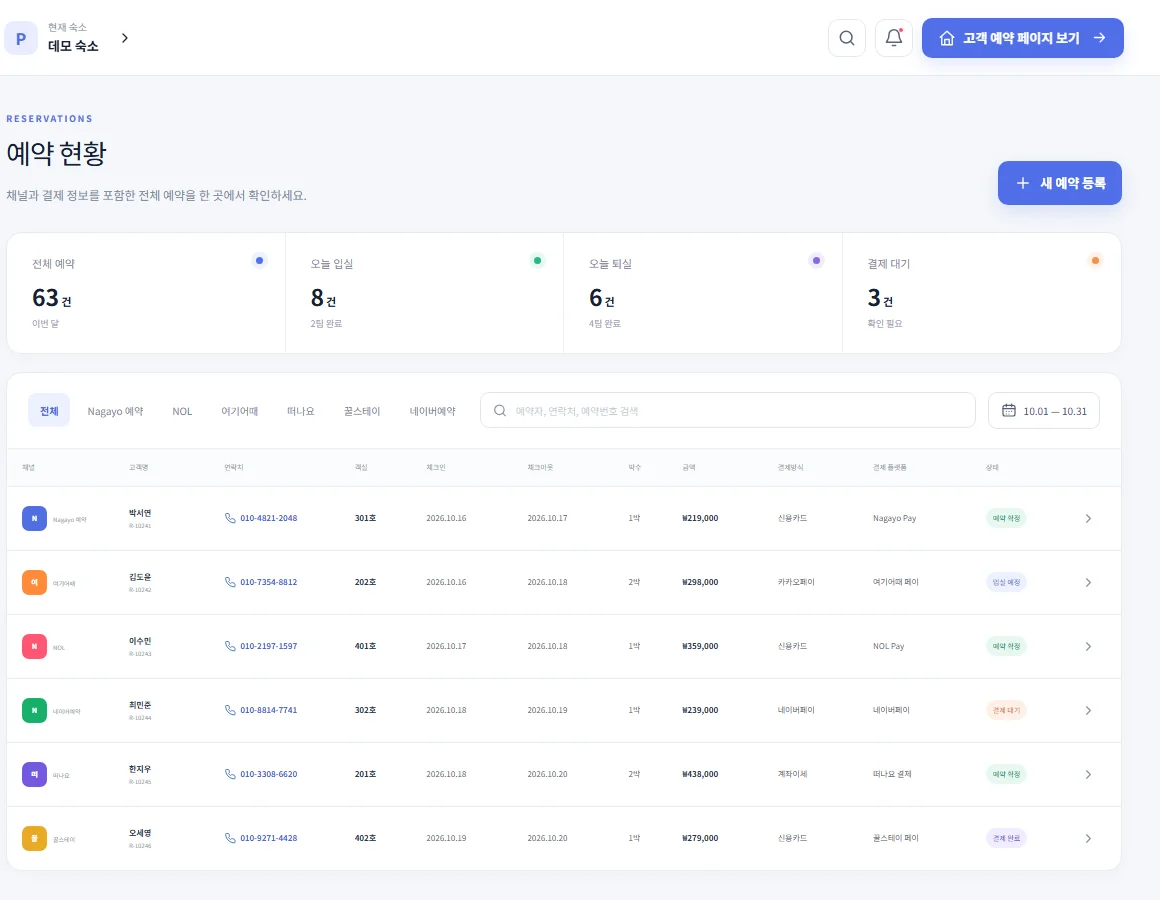Click the phone icon beside 010-7354-8812
Screen dimensions: 1160x900
coord(230,582)
